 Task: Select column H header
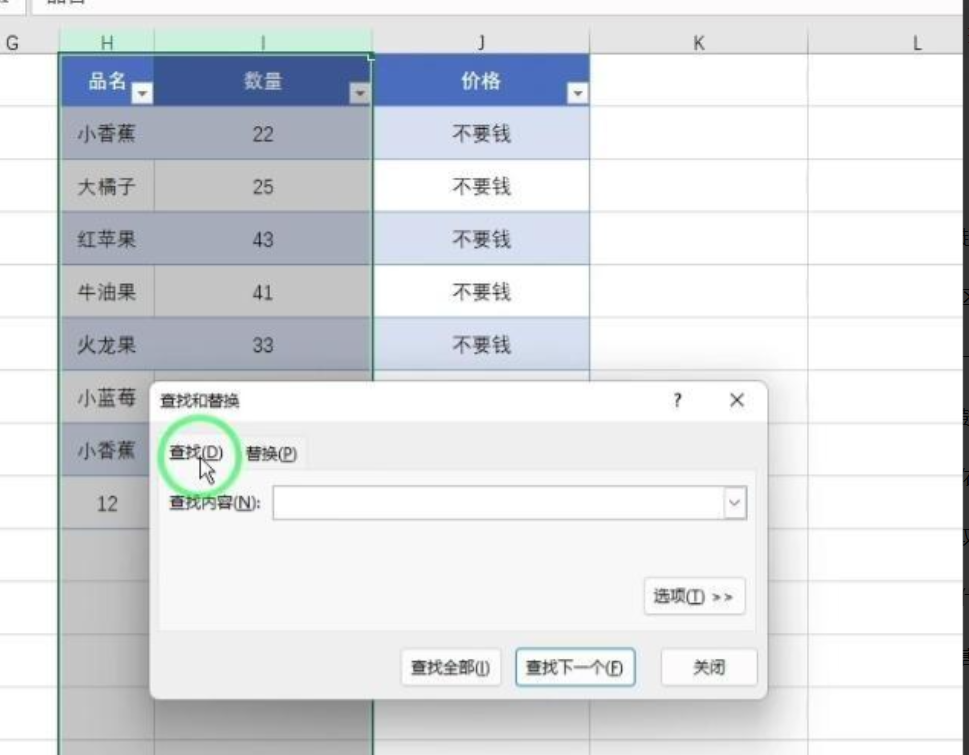click(x=107, y=42)
